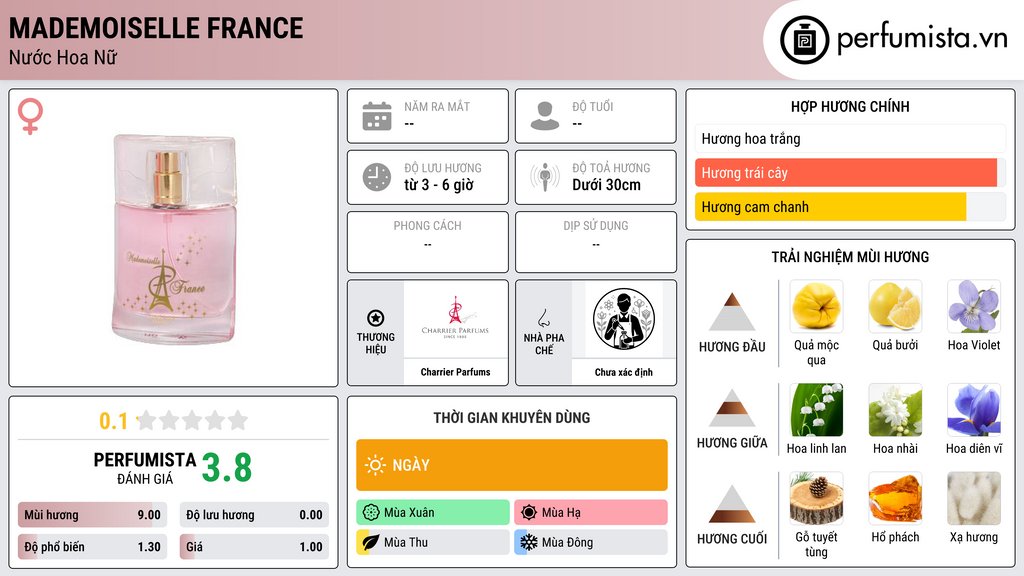The width and height of the screenshot is (1024, 576).
Task: Click the Hương cam chanh accord bar
Action: coord(850,206)
